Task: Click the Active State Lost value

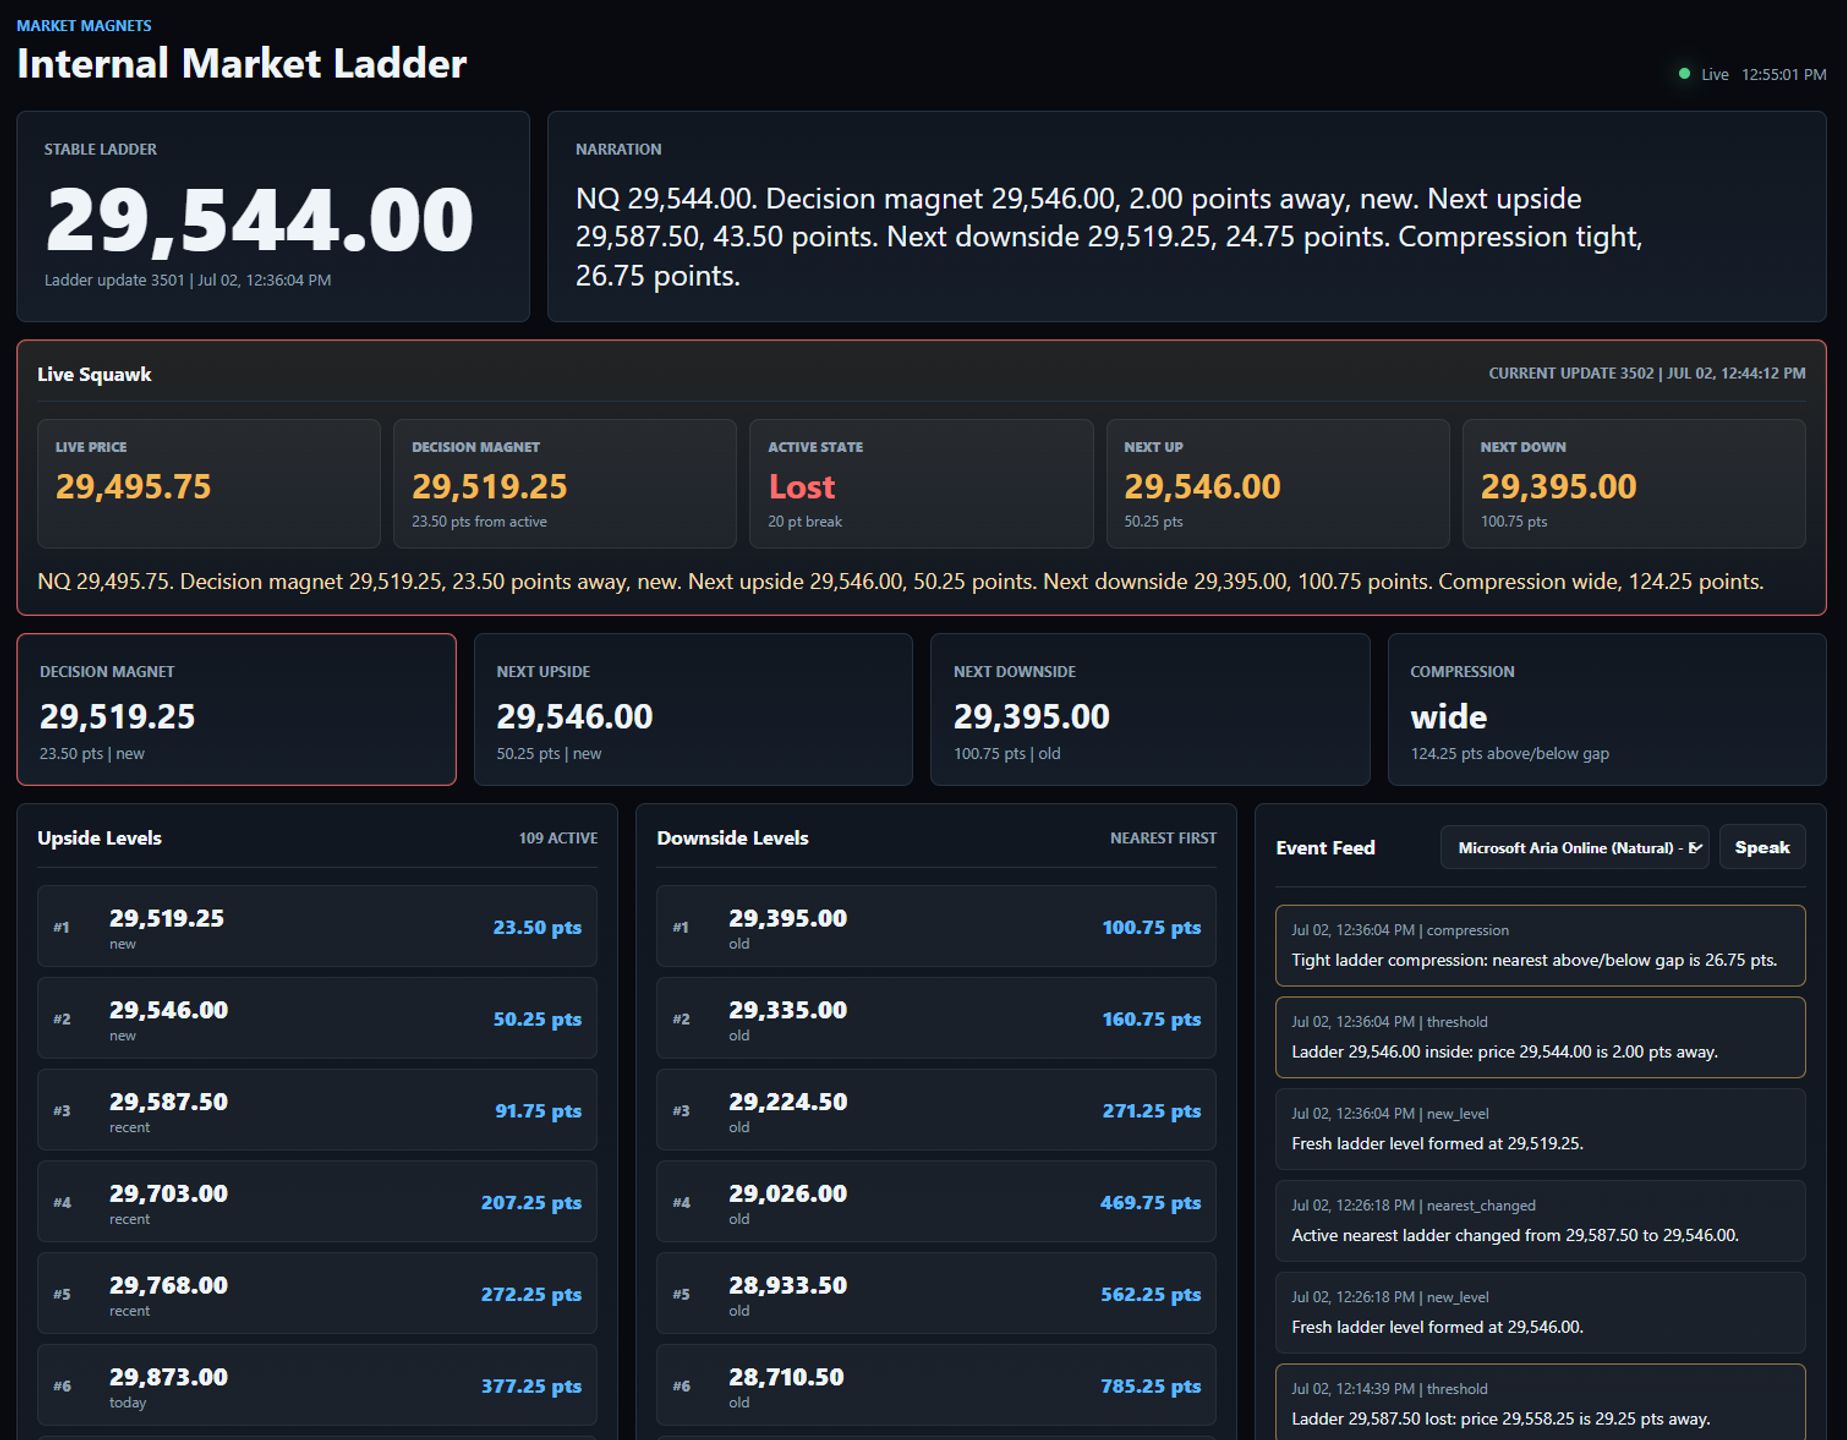Action: [x=801, y=487]
